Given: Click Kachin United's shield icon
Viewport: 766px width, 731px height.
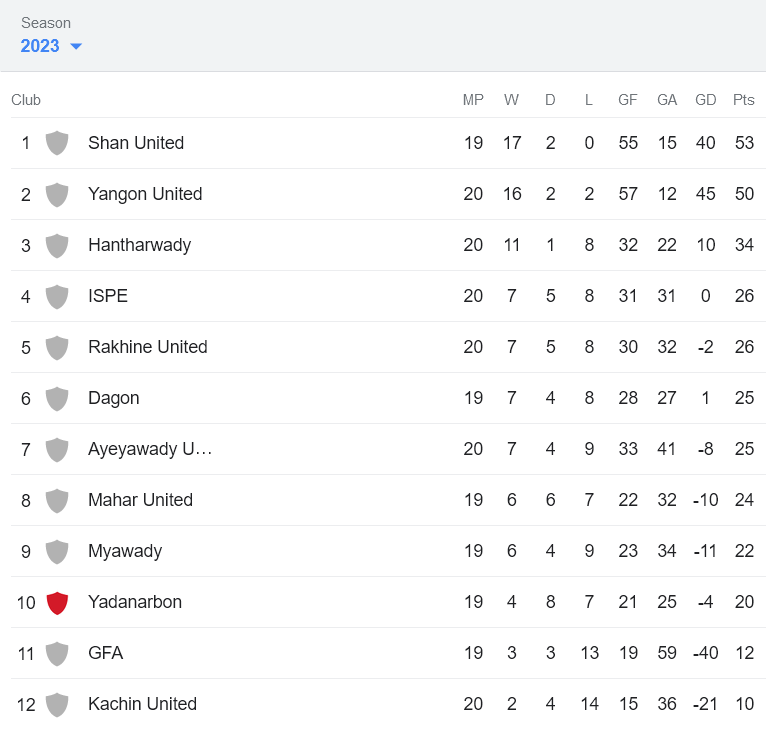Looking at the screenshot, I should 57,704.
